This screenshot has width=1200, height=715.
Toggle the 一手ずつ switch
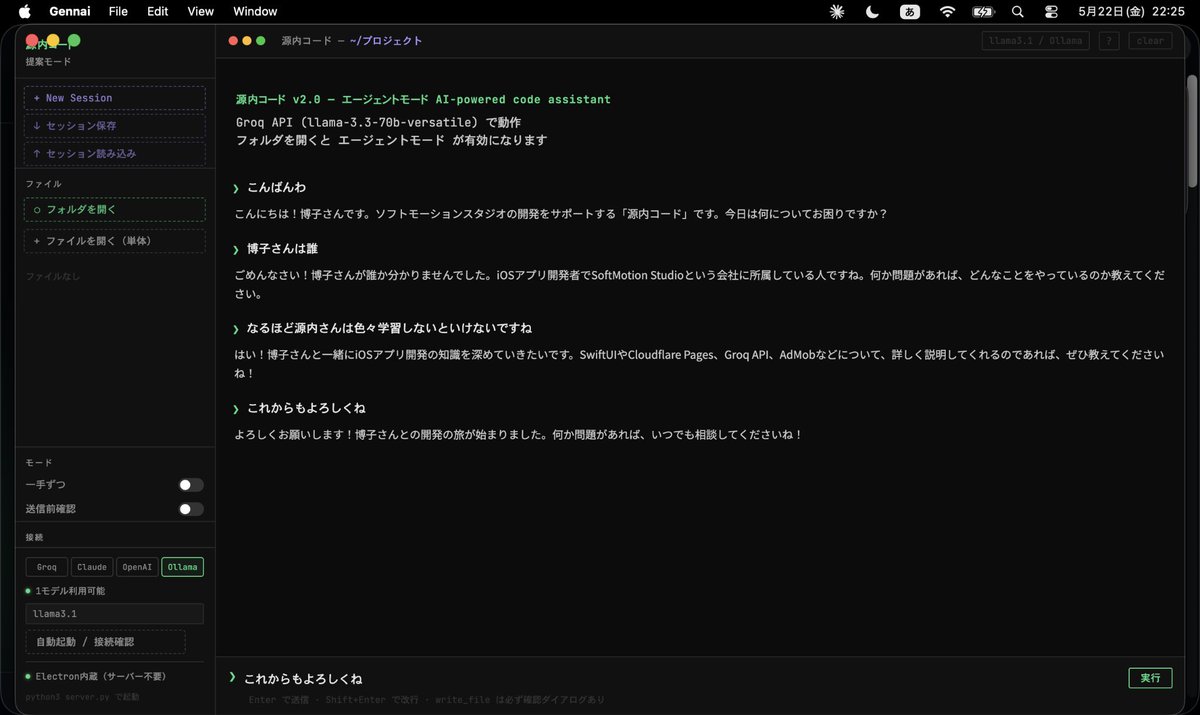click(191, 485)
